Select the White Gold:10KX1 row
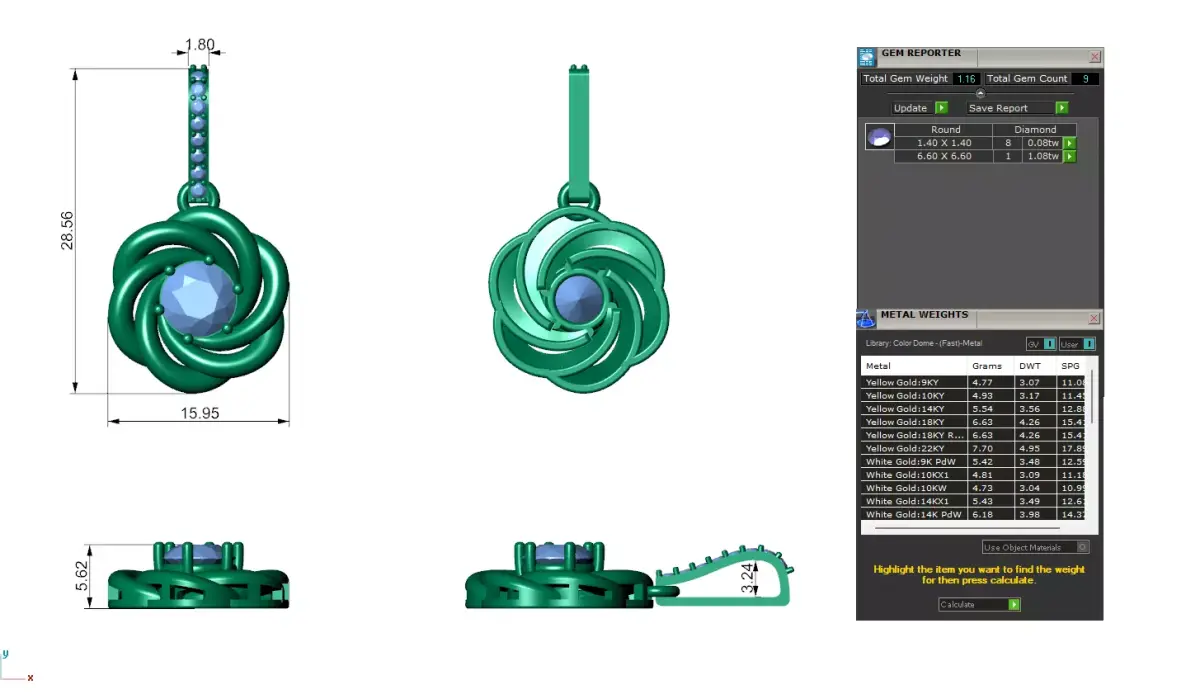Screen dimensions: 1200x699 (x=974, y=475)
